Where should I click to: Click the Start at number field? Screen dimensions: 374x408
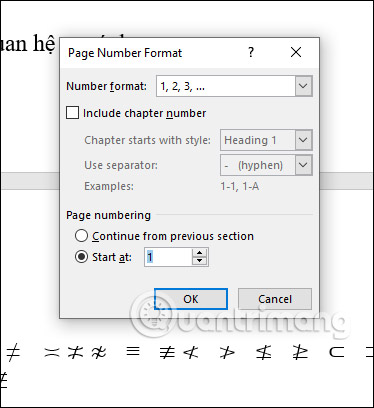[x=168, y=257]
